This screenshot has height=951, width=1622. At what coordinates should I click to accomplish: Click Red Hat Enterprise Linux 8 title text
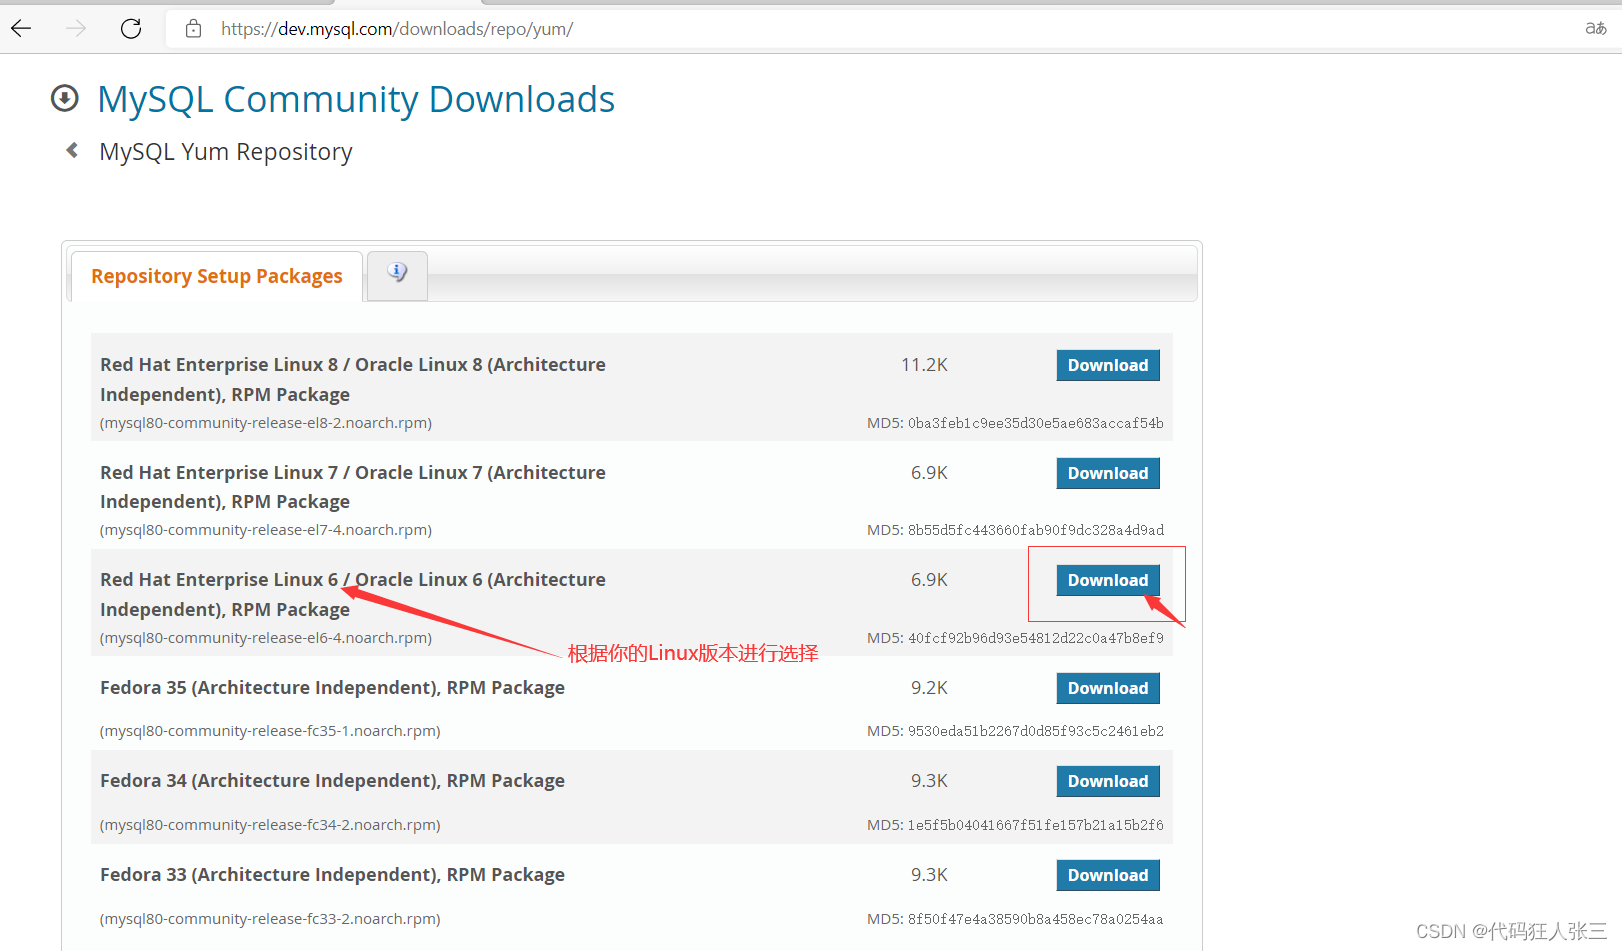(x=353, y=380)
